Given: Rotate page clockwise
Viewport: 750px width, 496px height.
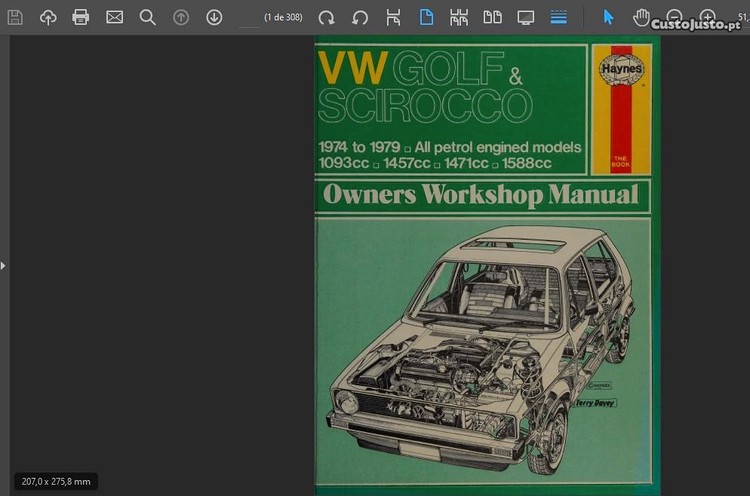Looking at the screenshot, I should pyautogui.click(x=326, y=17).
